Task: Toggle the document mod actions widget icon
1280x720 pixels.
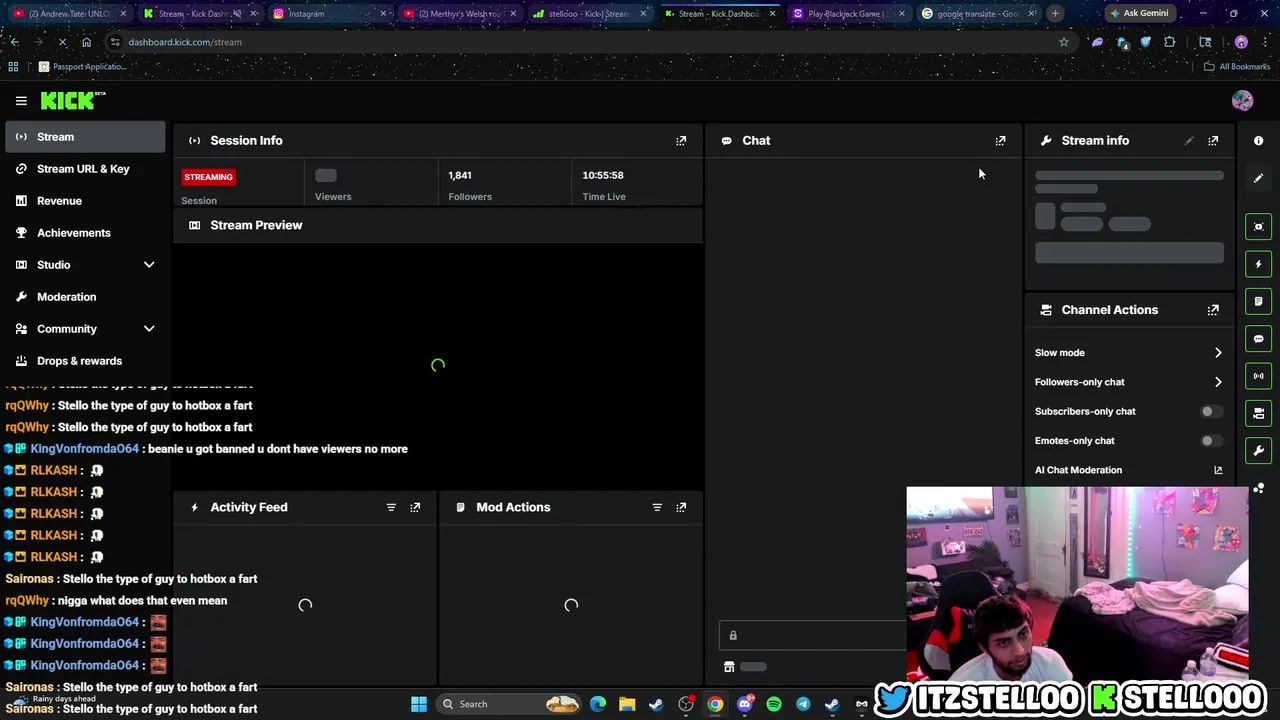Action: 1259,301
